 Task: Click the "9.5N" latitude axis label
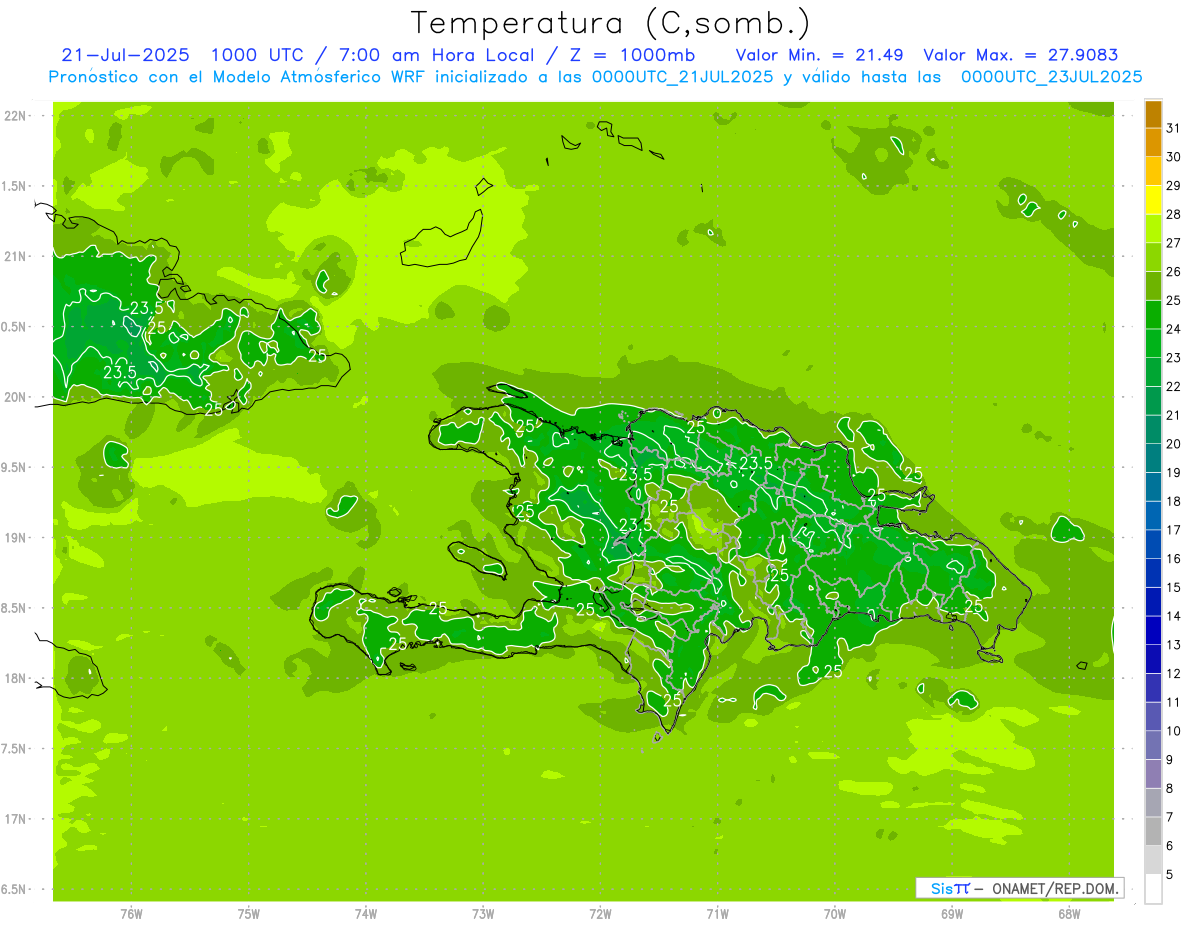15,467
